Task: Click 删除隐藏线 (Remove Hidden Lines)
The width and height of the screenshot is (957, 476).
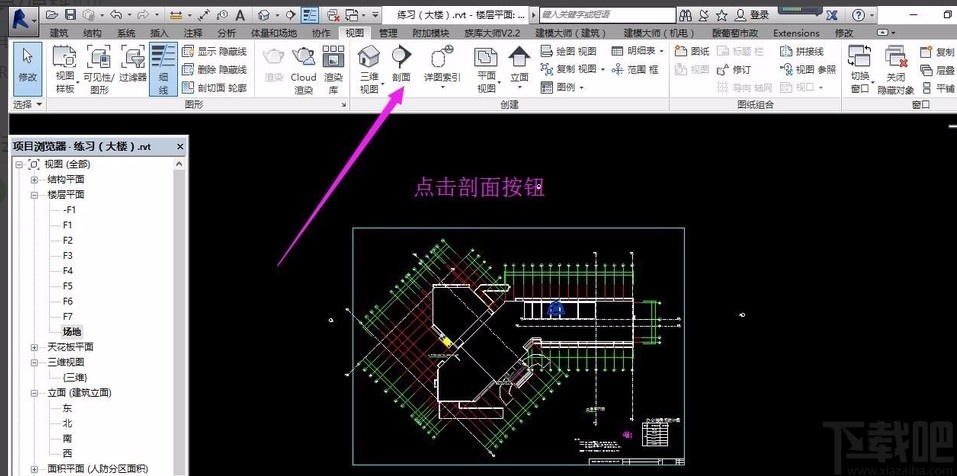Action: pyautogui.click(x=214, y=70)
